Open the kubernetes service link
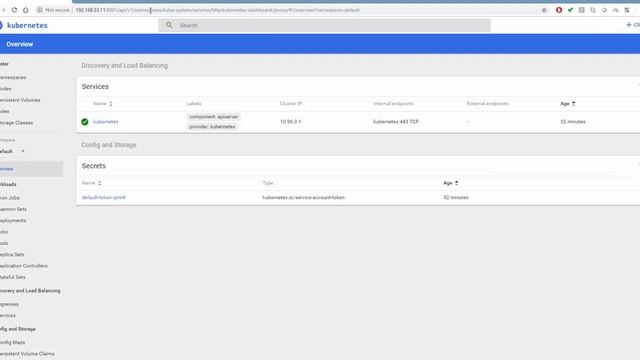Image resolution: width=640 pixels, height=360 pixels. [105, 122]
